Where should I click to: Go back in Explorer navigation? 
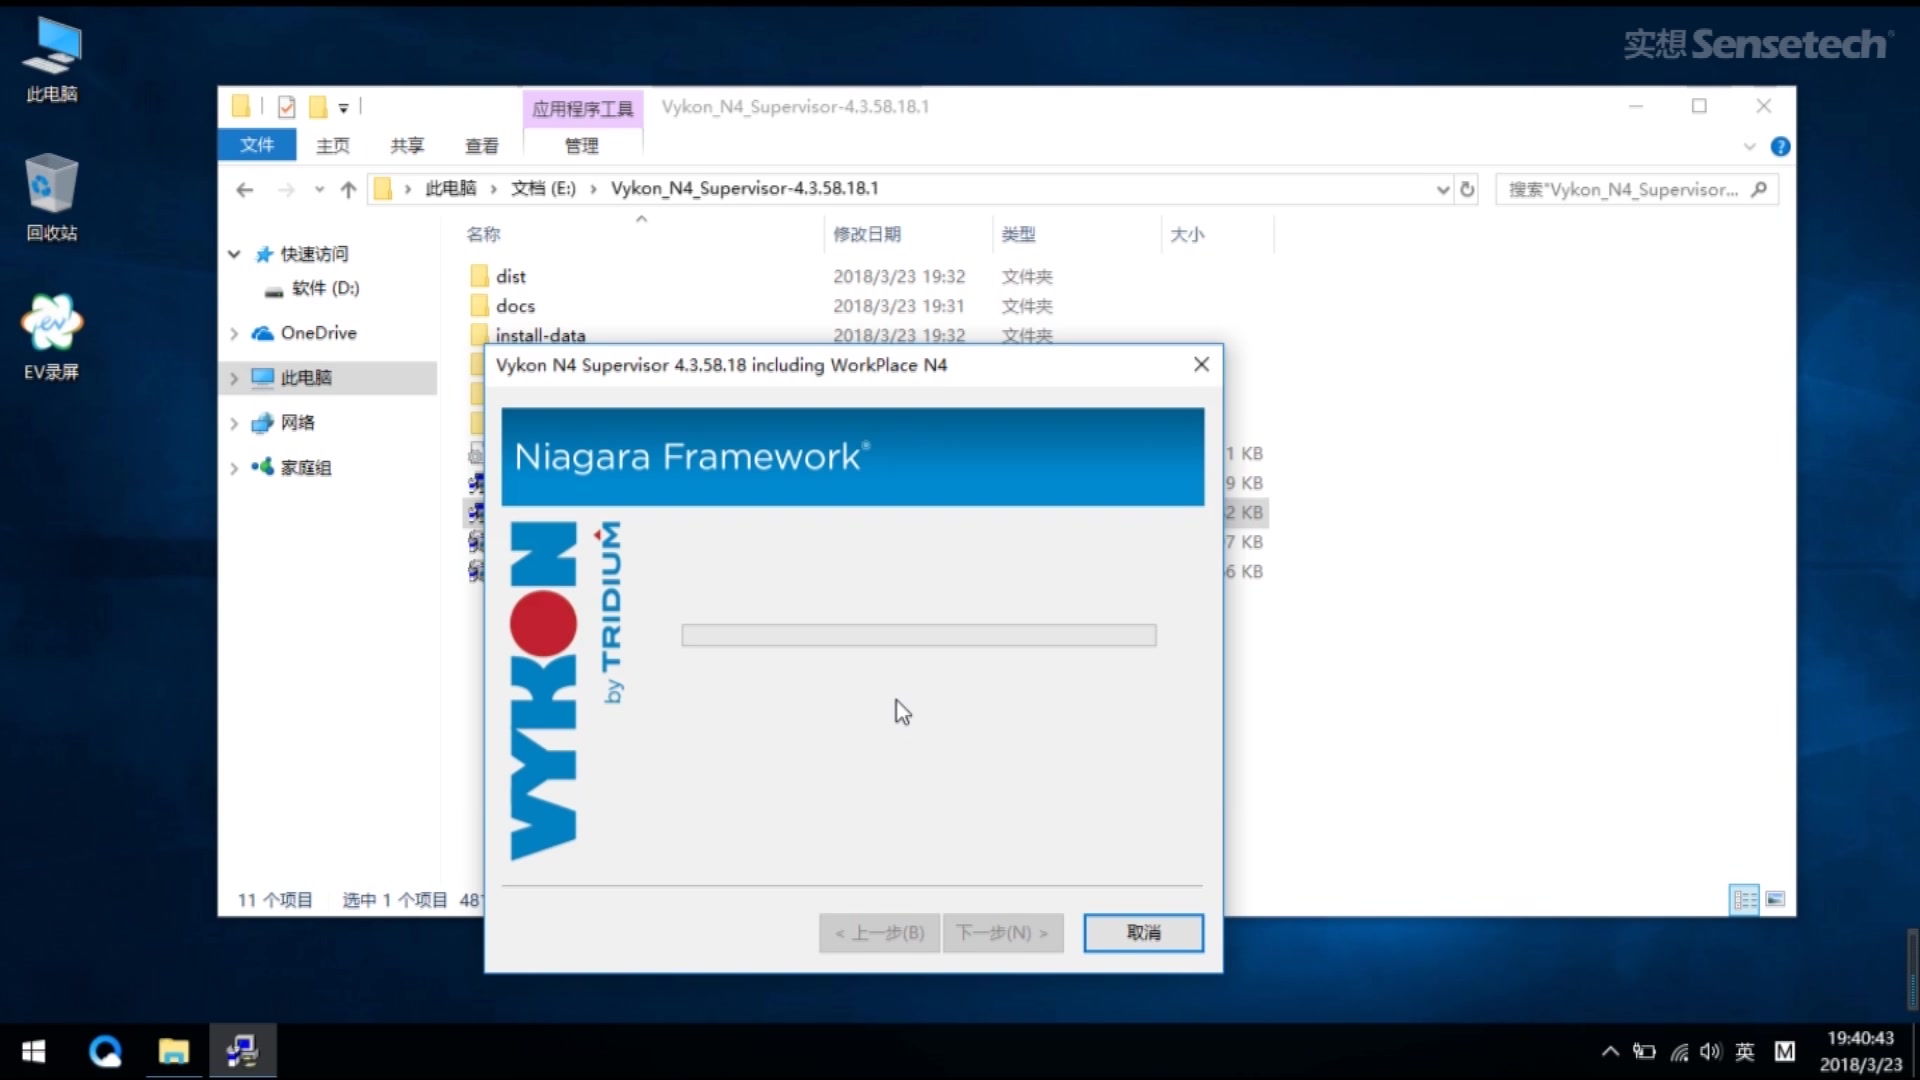(245, 189)
